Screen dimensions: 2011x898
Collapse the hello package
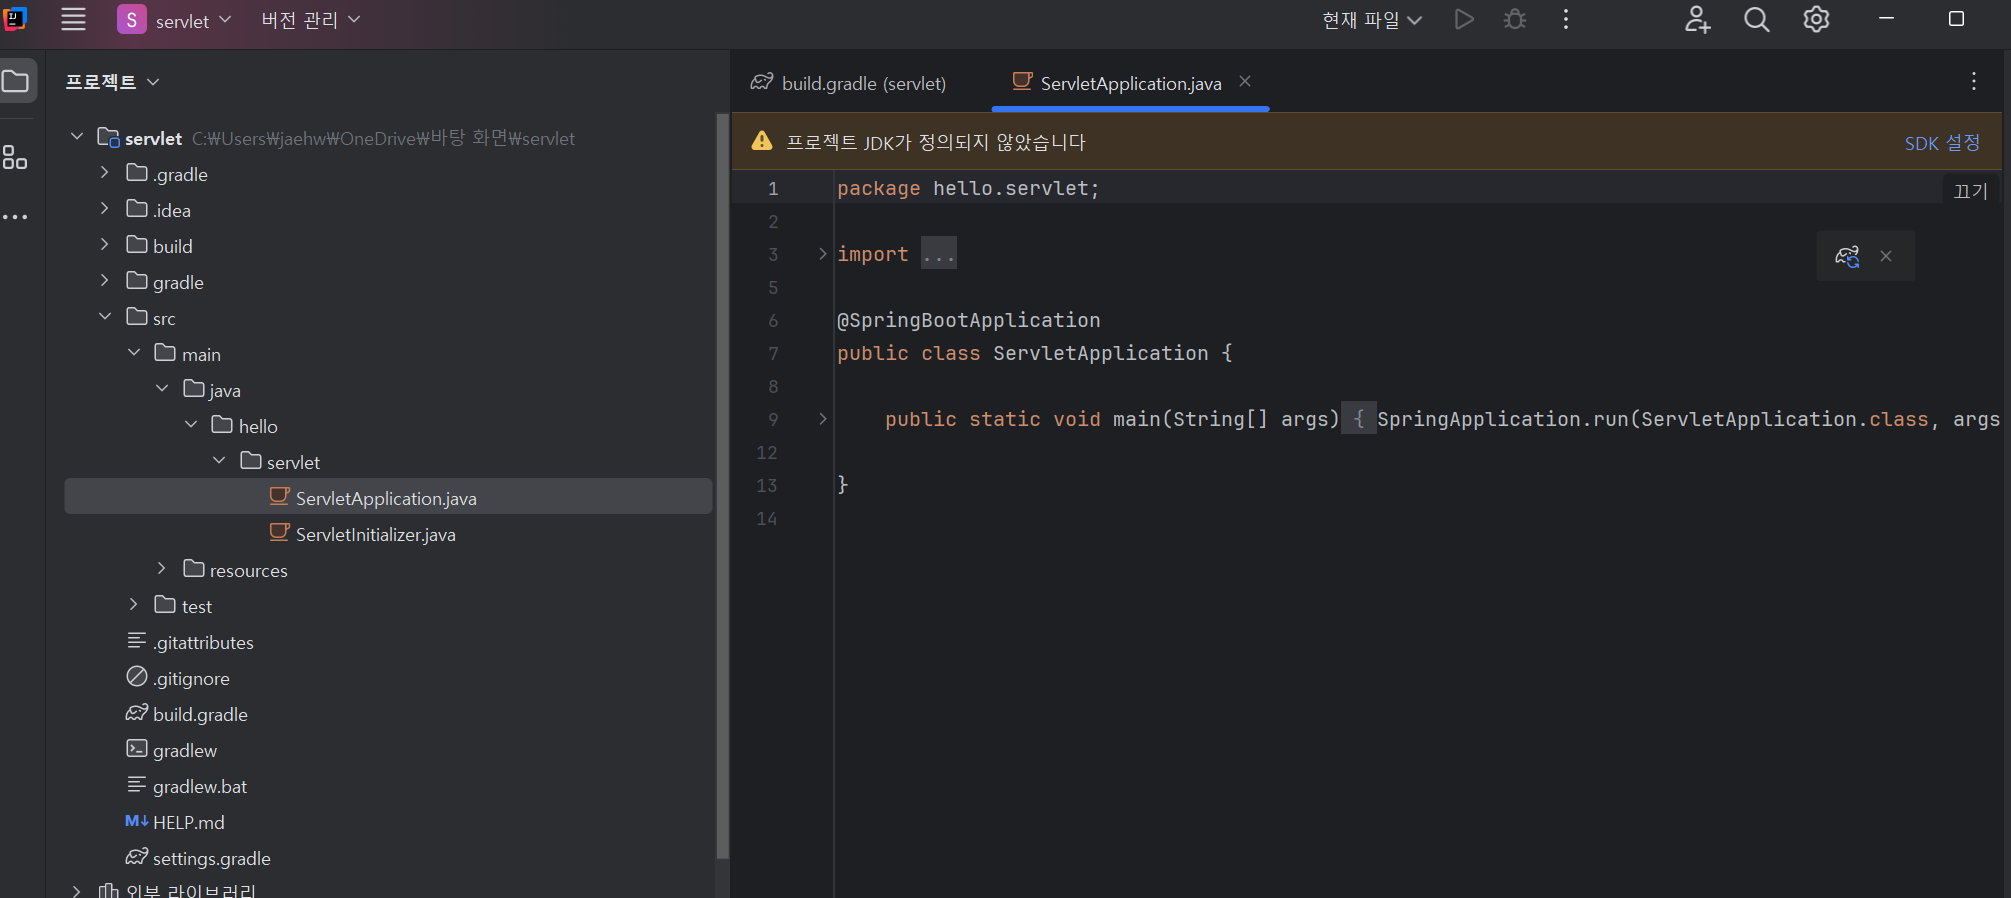tap(191, 425)
